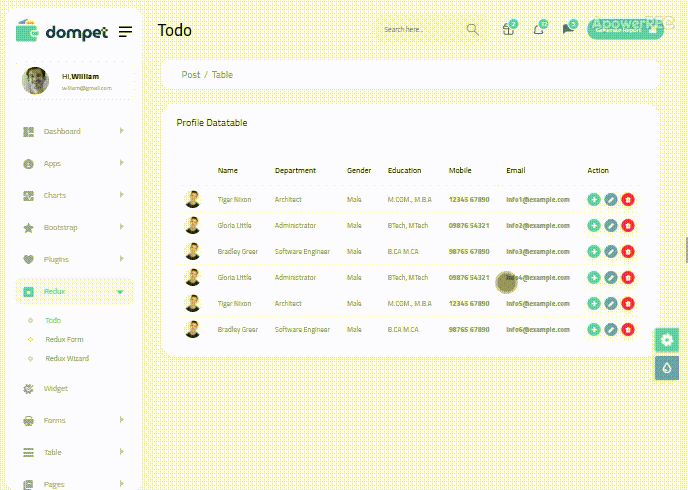Click the Post breadcrumb link
This screenshot has width=688, height=490.
pos(190,75)
